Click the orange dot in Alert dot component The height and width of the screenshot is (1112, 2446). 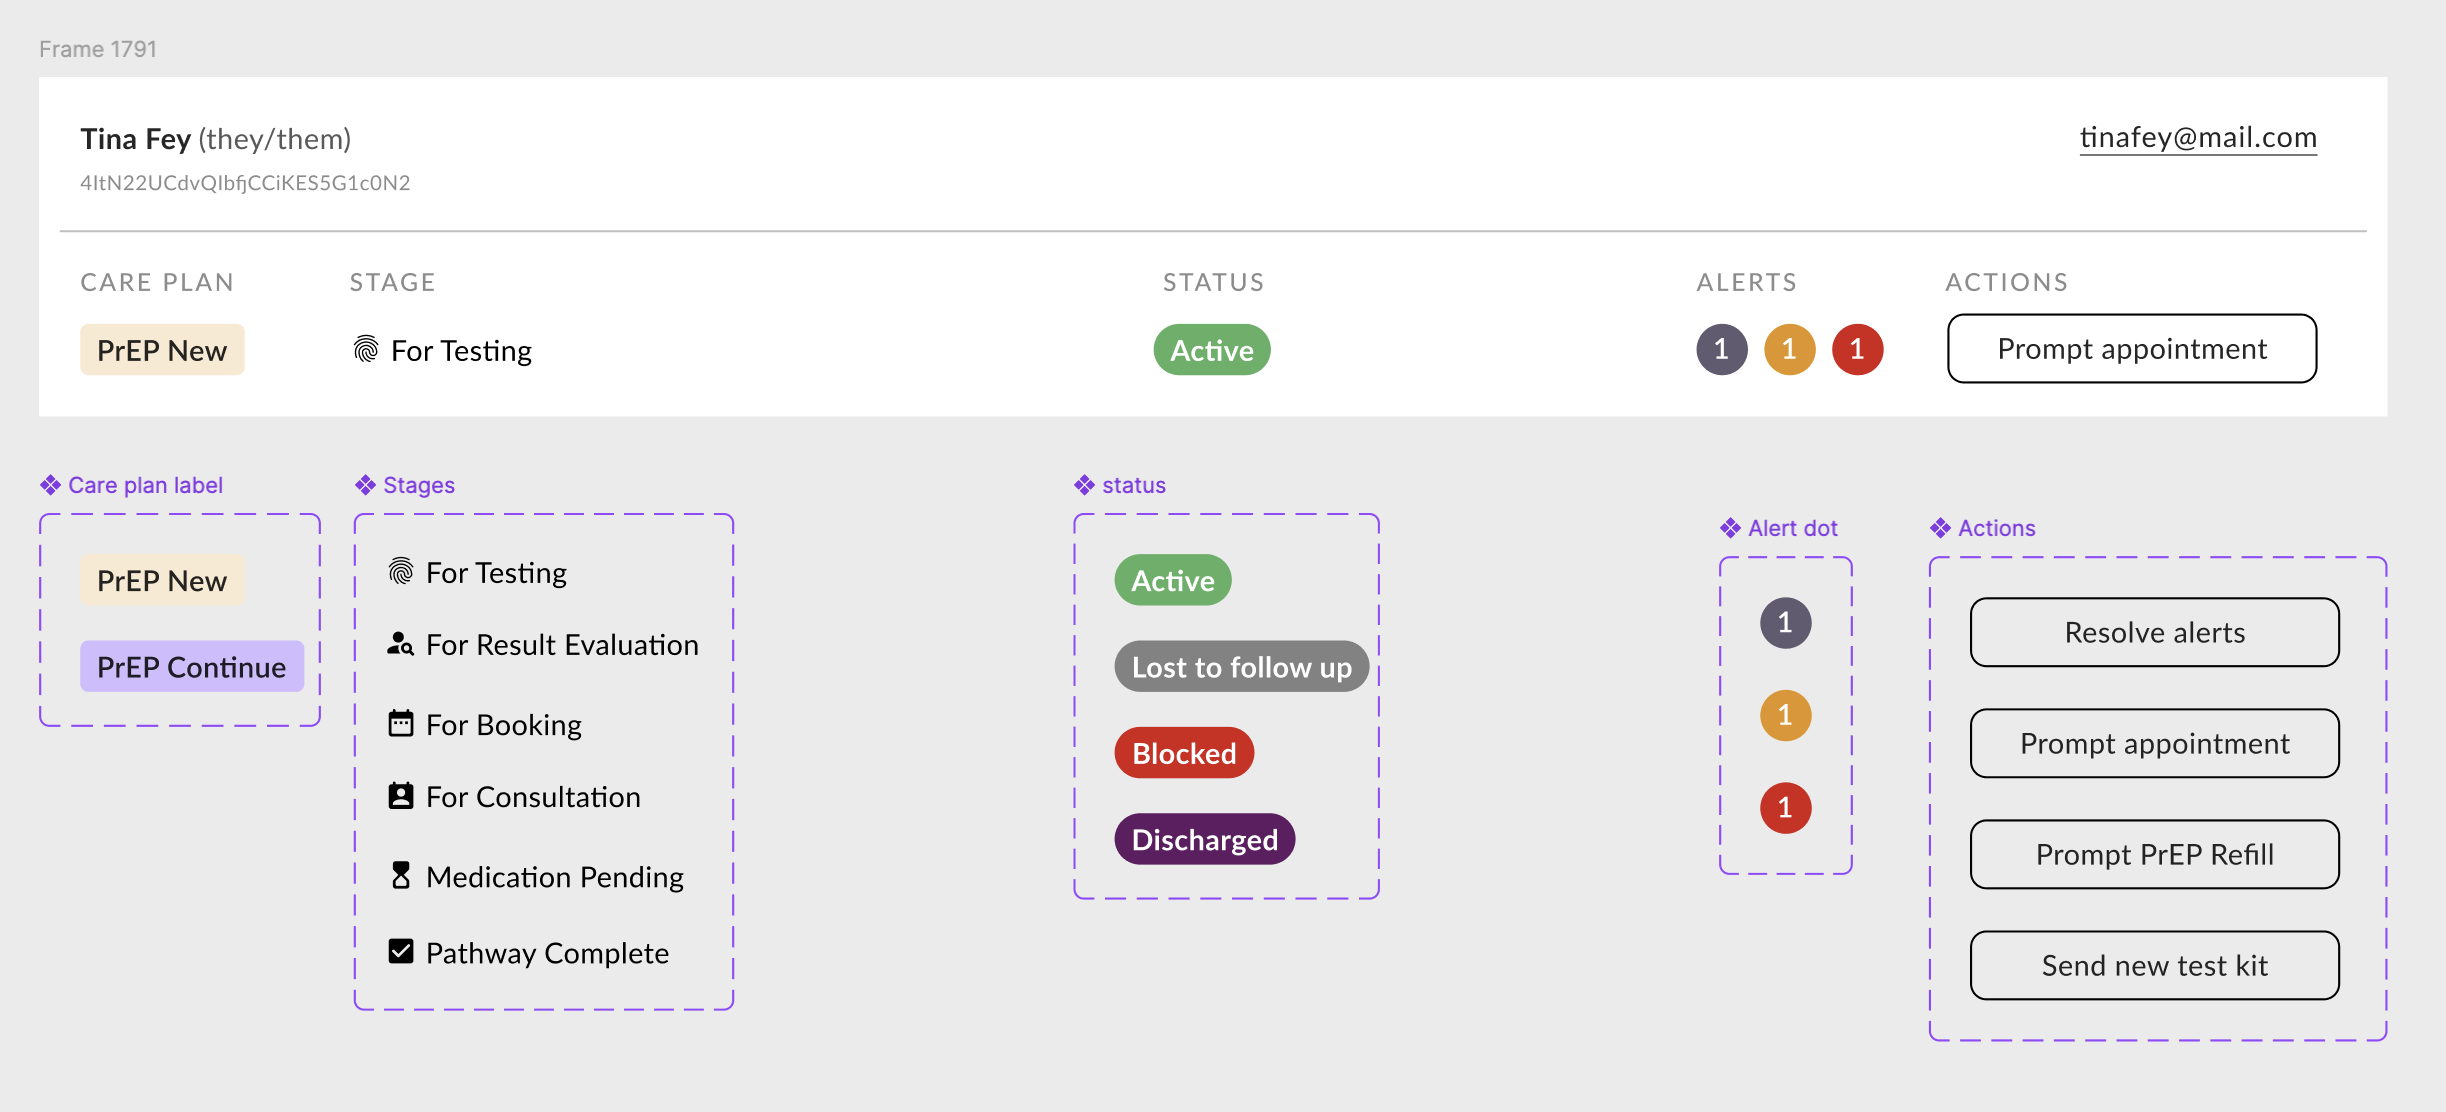coord(1785,715)
